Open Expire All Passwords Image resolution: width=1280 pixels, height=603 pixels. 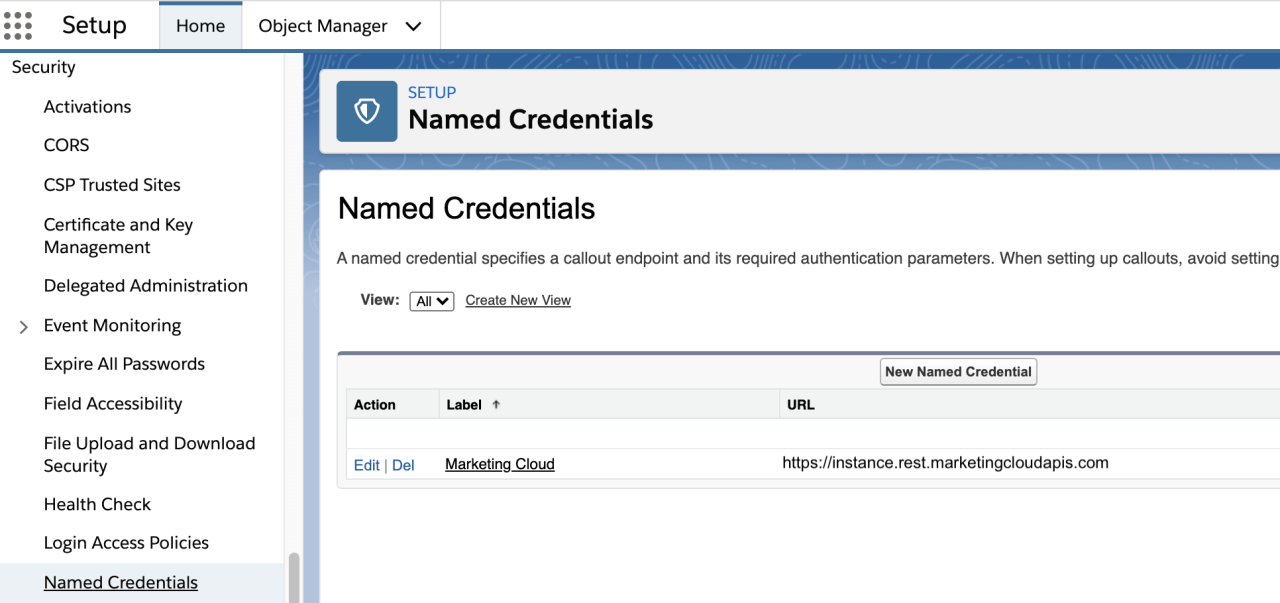(x=124, y=364)
